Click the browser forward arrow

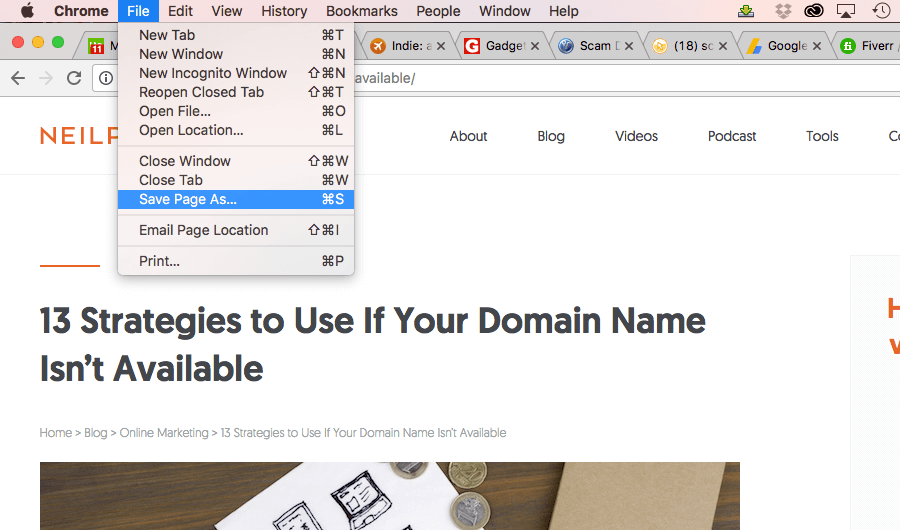(x=46, y=78)
